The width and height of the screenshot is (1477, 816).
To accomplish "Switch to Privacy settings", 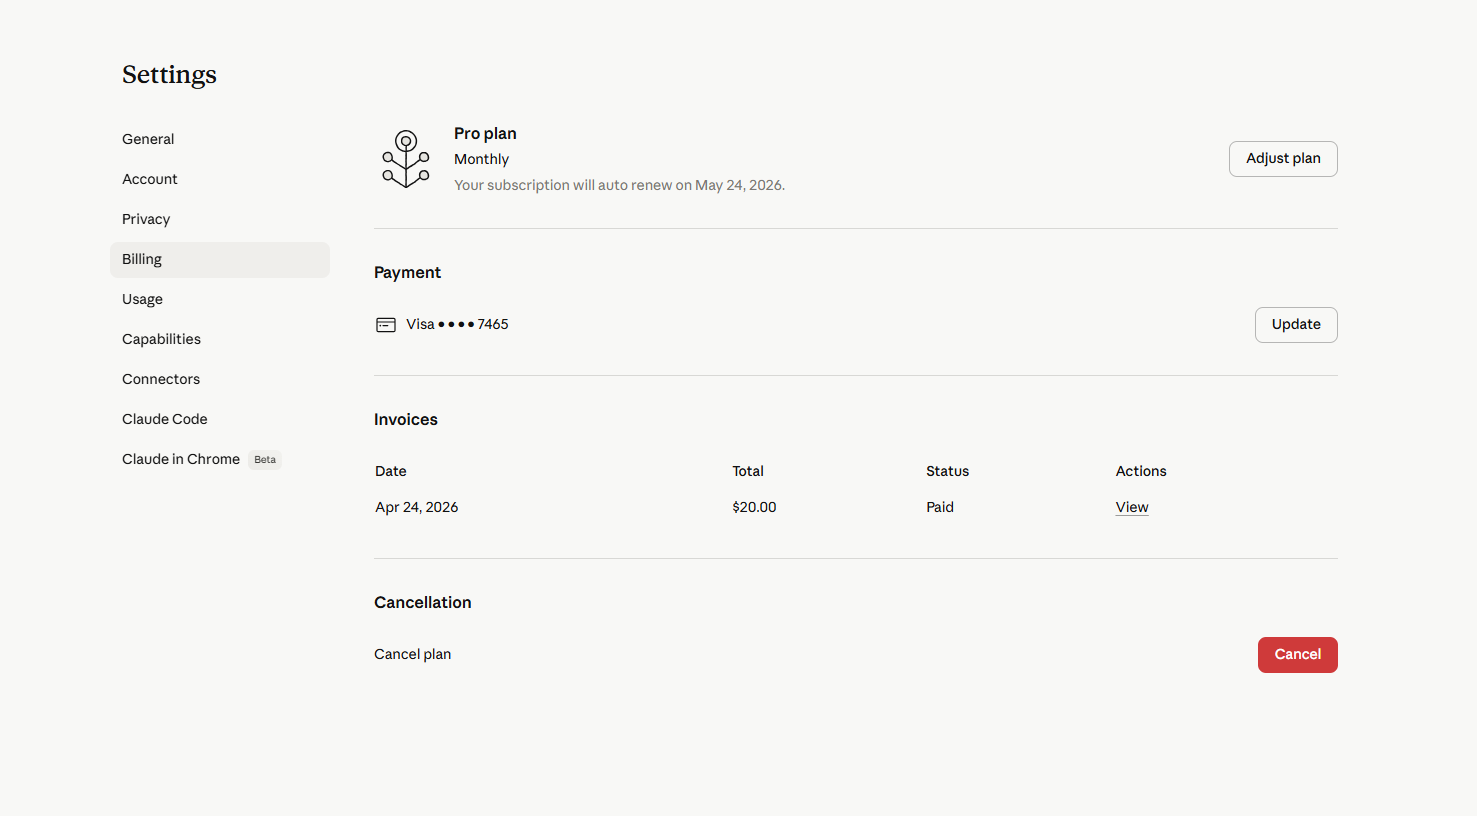I will [x=146, y=219].
